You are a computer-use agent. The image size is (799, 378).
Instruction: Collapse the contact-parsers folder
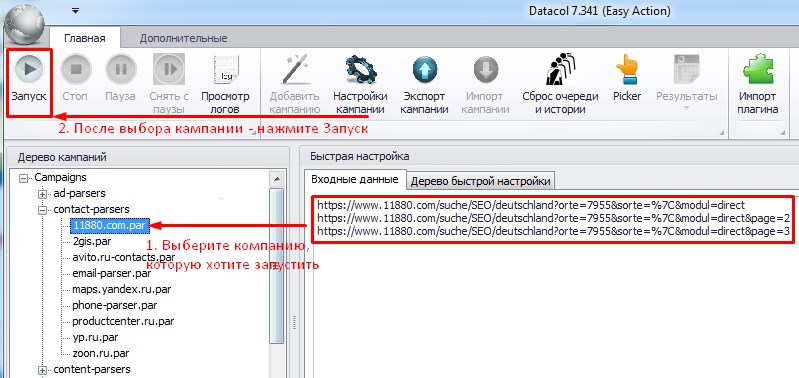[x=43, y=210]
